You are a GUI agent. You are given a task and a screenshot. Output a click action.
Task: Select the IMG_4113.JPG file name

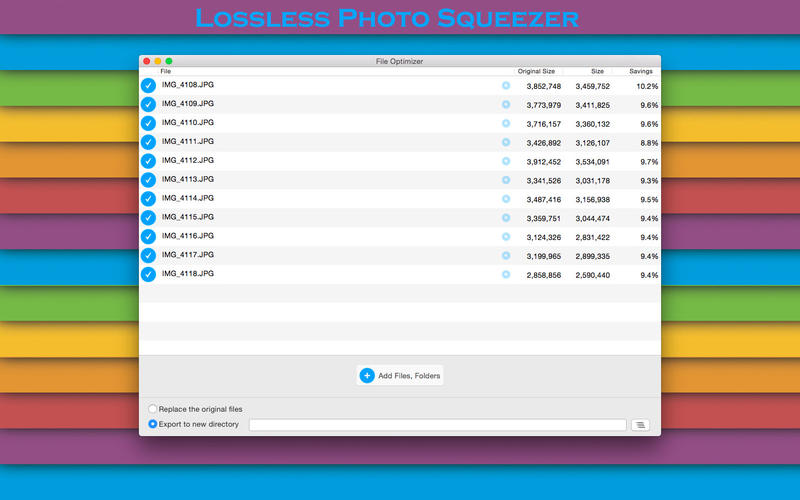(x=188, y=179)
